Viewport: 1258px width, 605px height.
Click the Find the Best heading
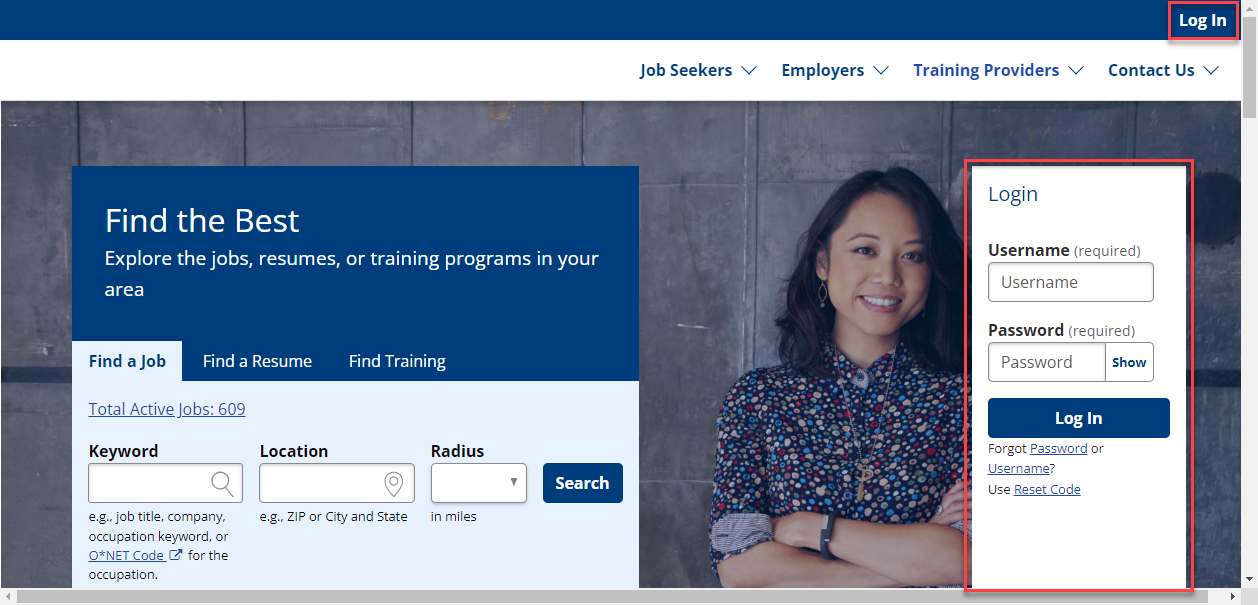(202, 220)
